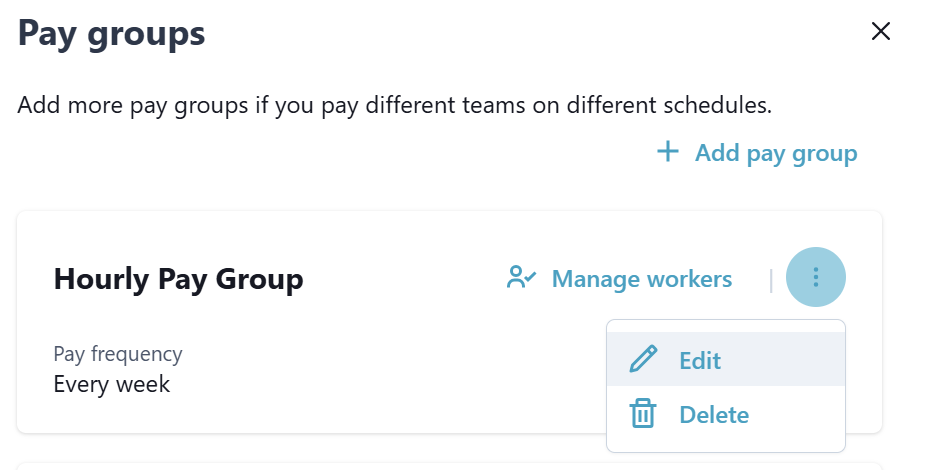
Task: Click the Pay groups heading
Action: click(x=112, y=34)
